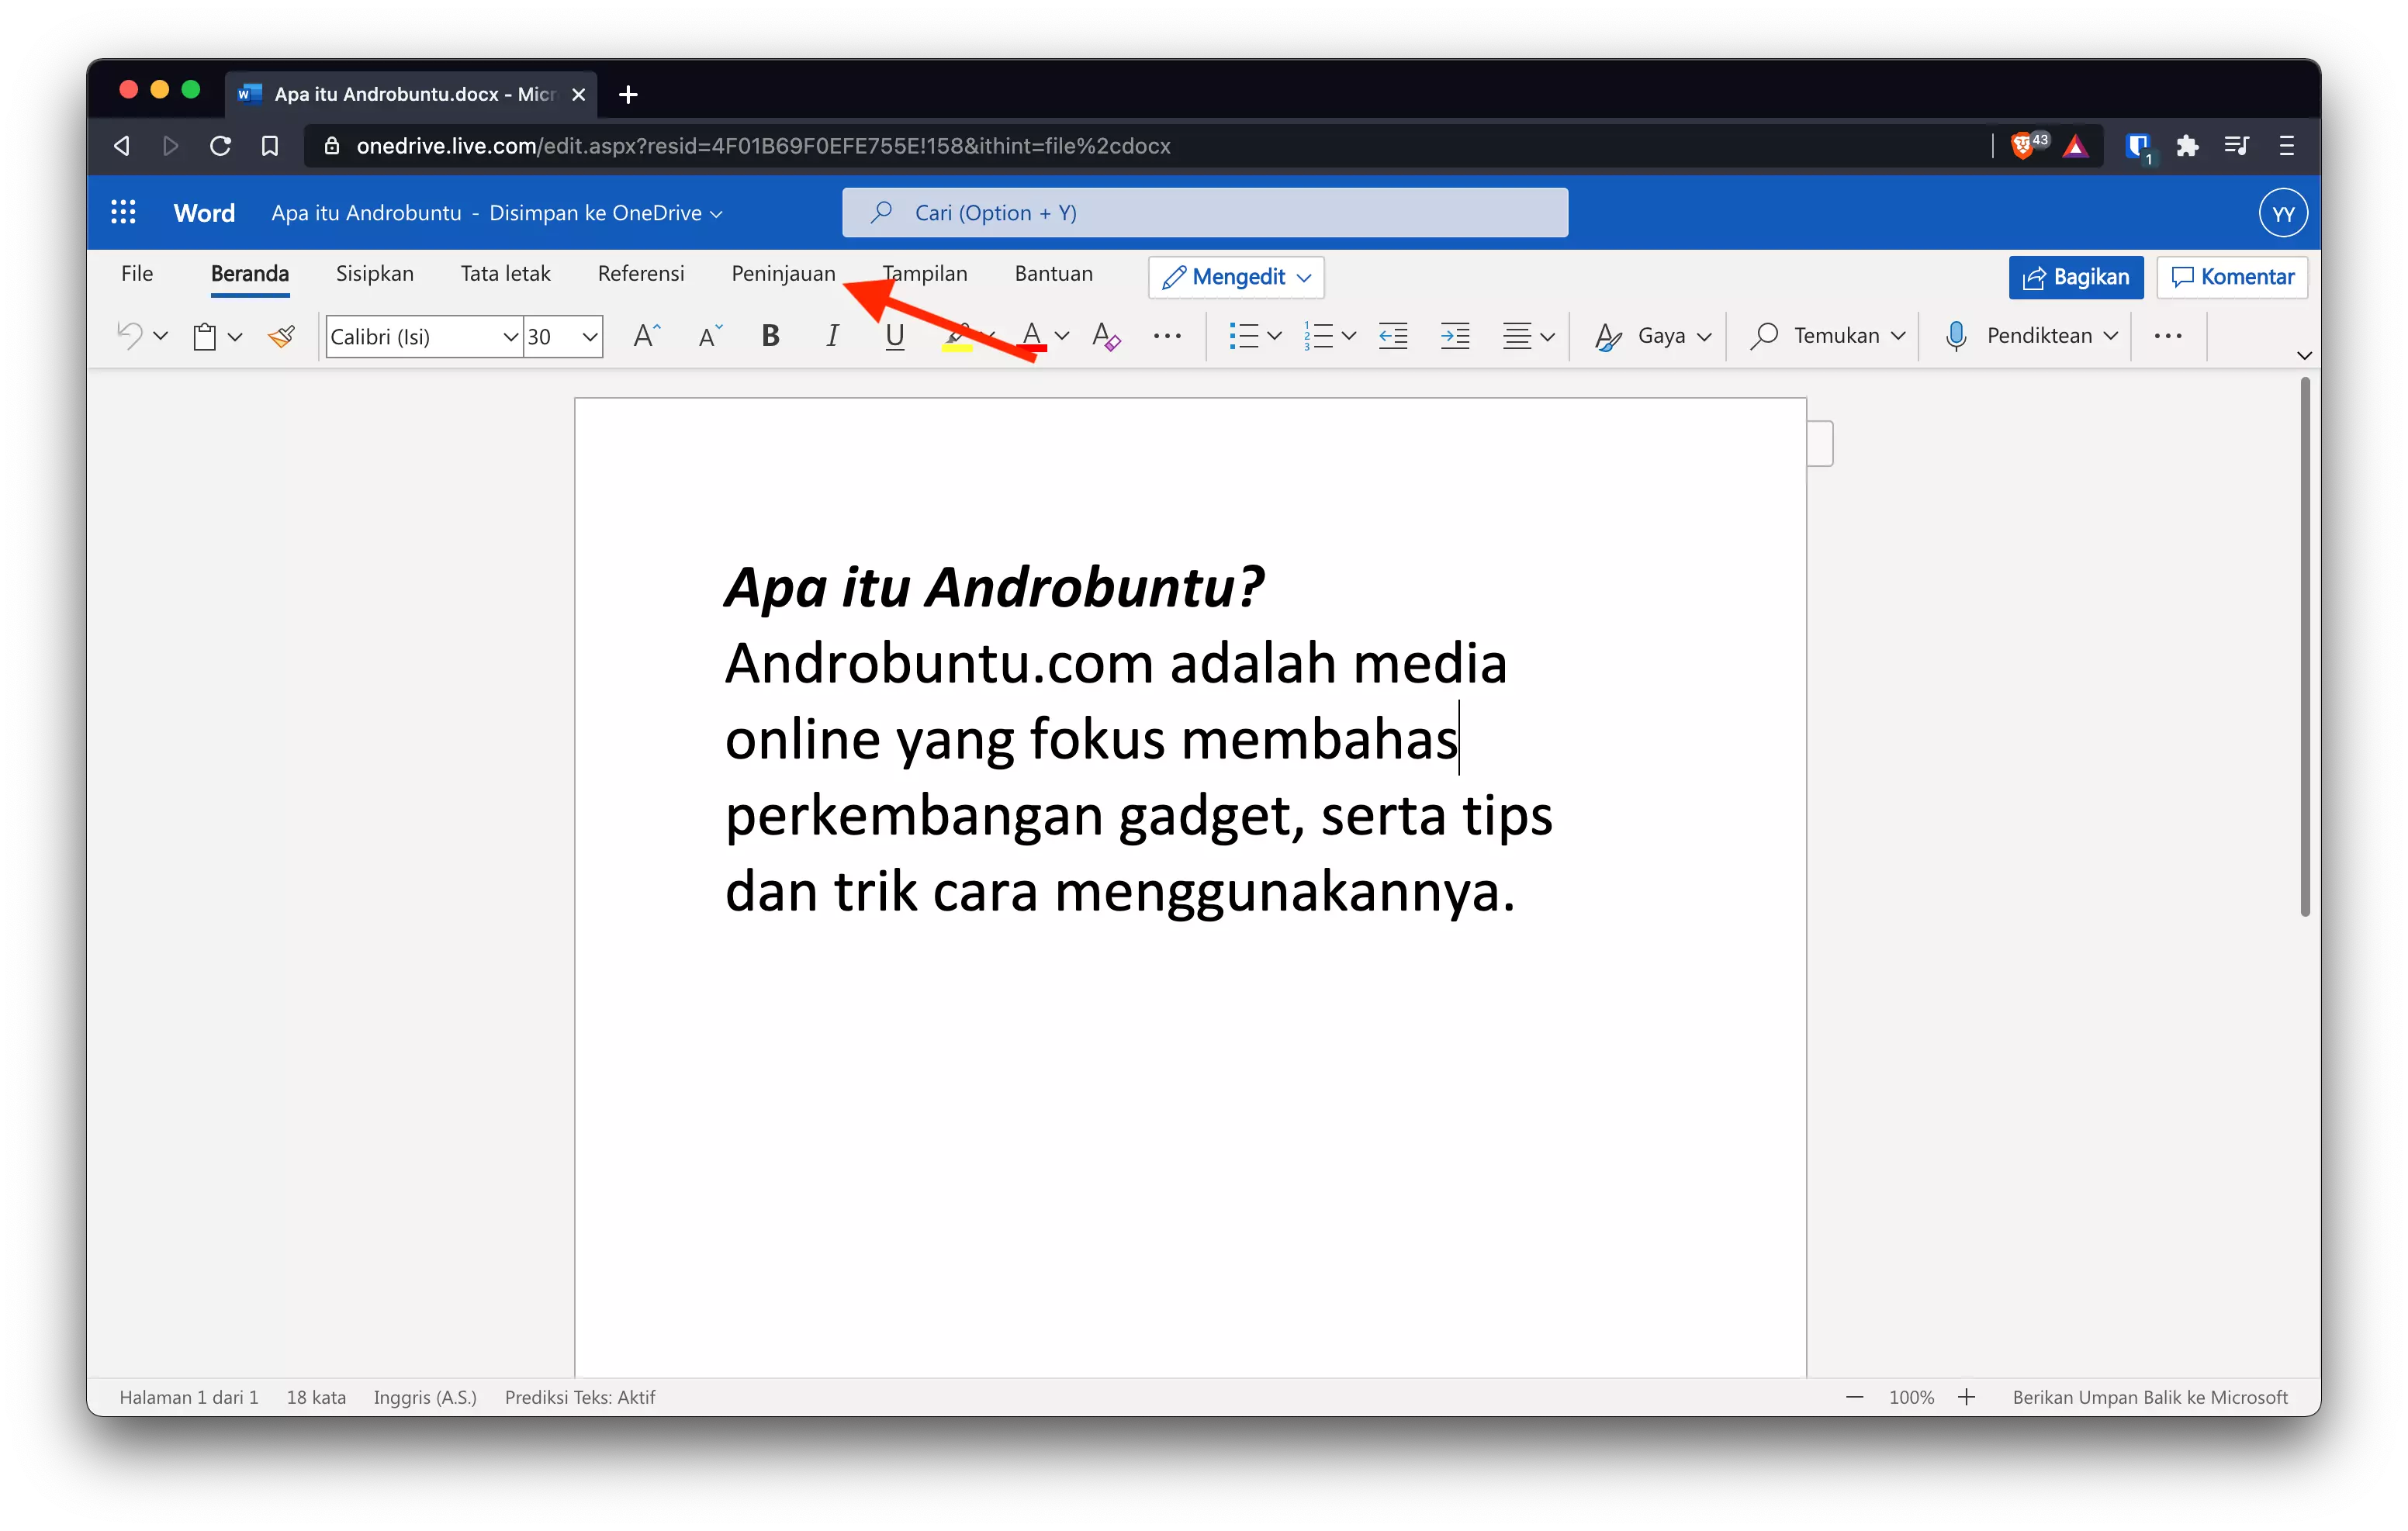The image size is (2408, 1531).
Task: Click inside the Cari search field
Action: pyautogui.click(x=1205, y=212)
